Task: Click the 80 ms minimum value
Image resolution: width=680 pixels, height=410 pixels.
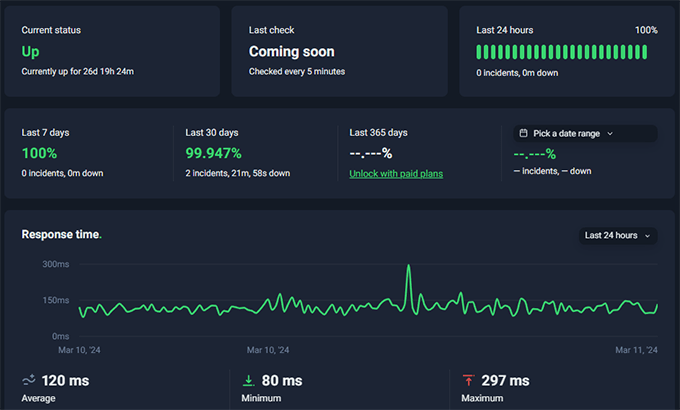Action: [282, 380]
